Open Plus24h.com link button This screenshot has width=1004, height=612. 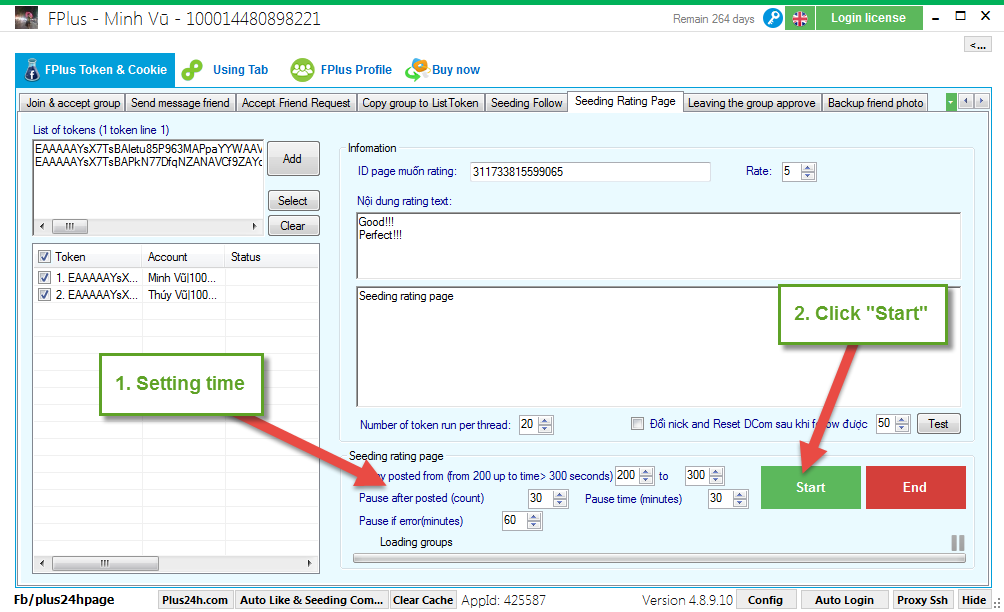(195, 600)
